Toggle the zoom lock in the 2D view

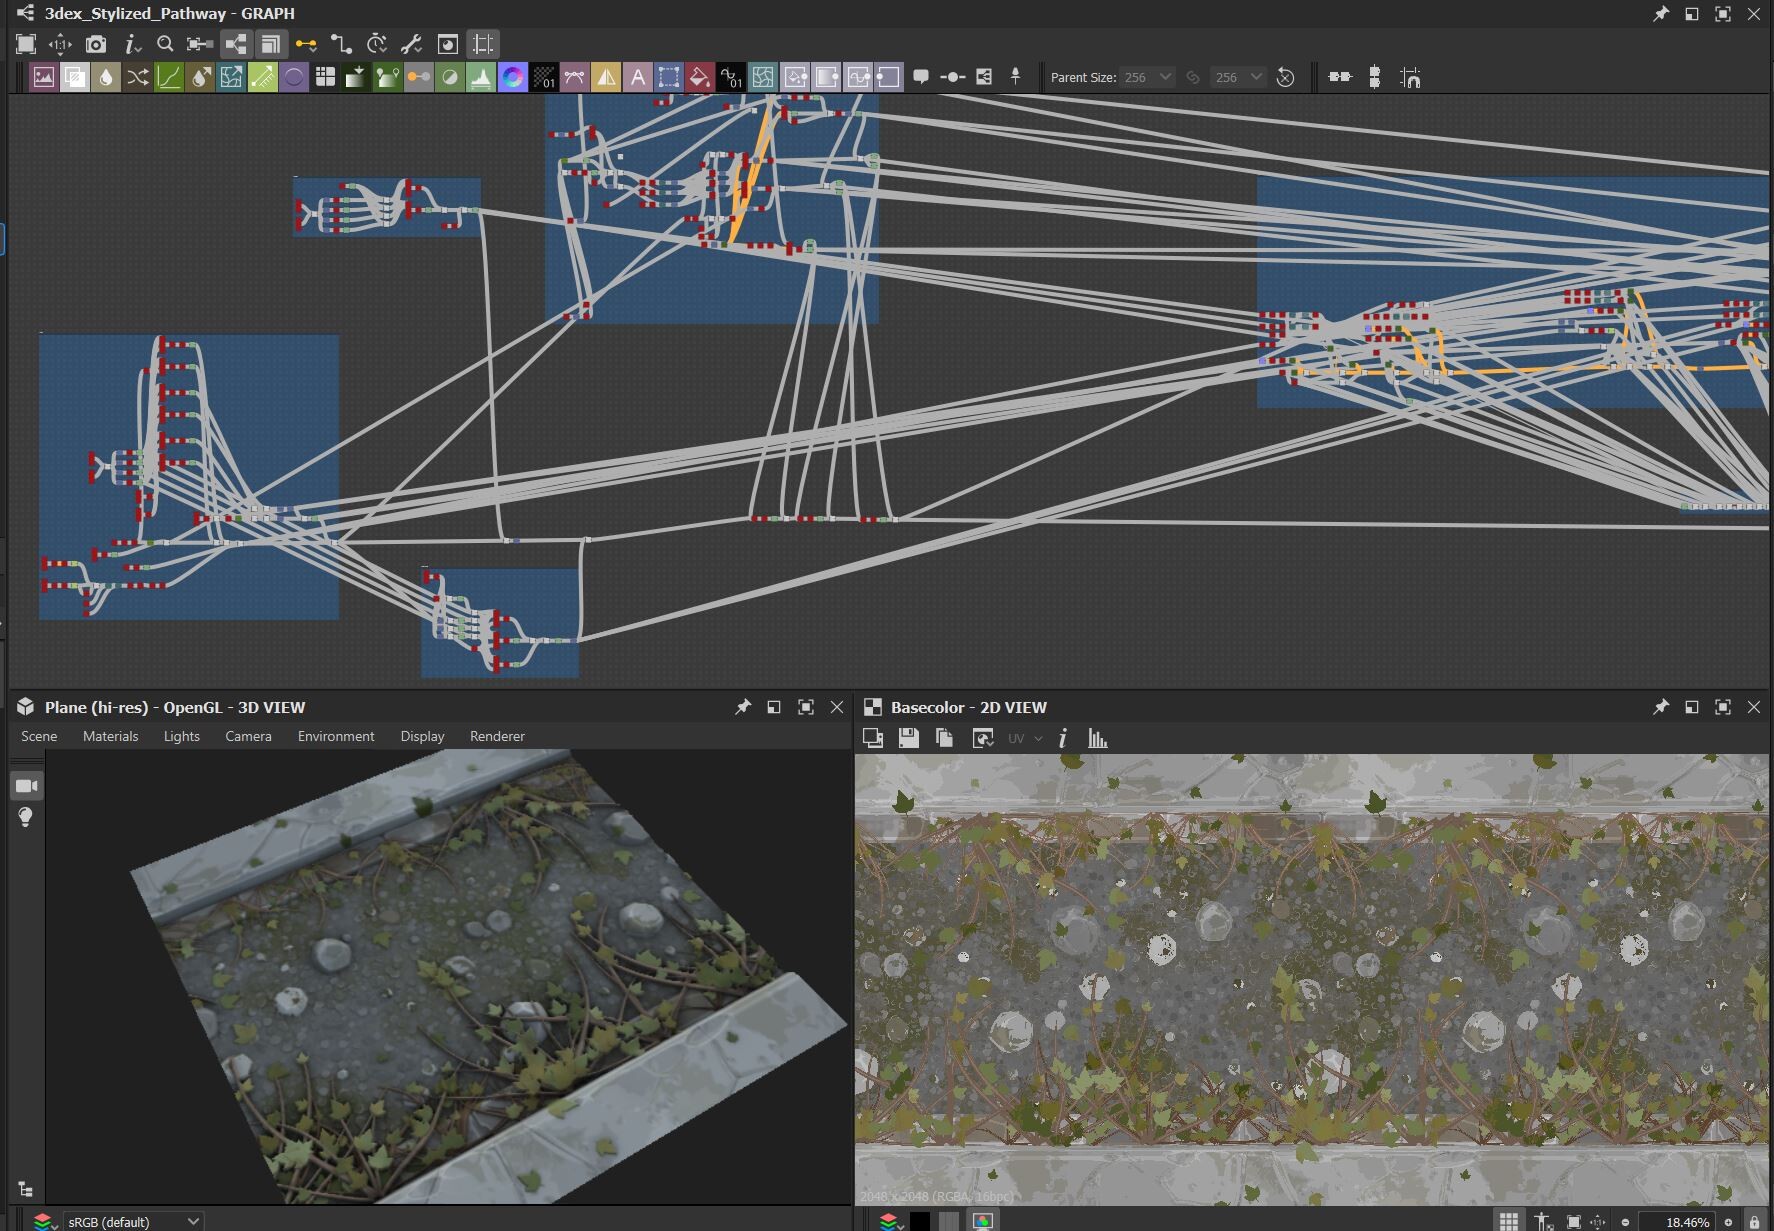tap(1755, 1221)
